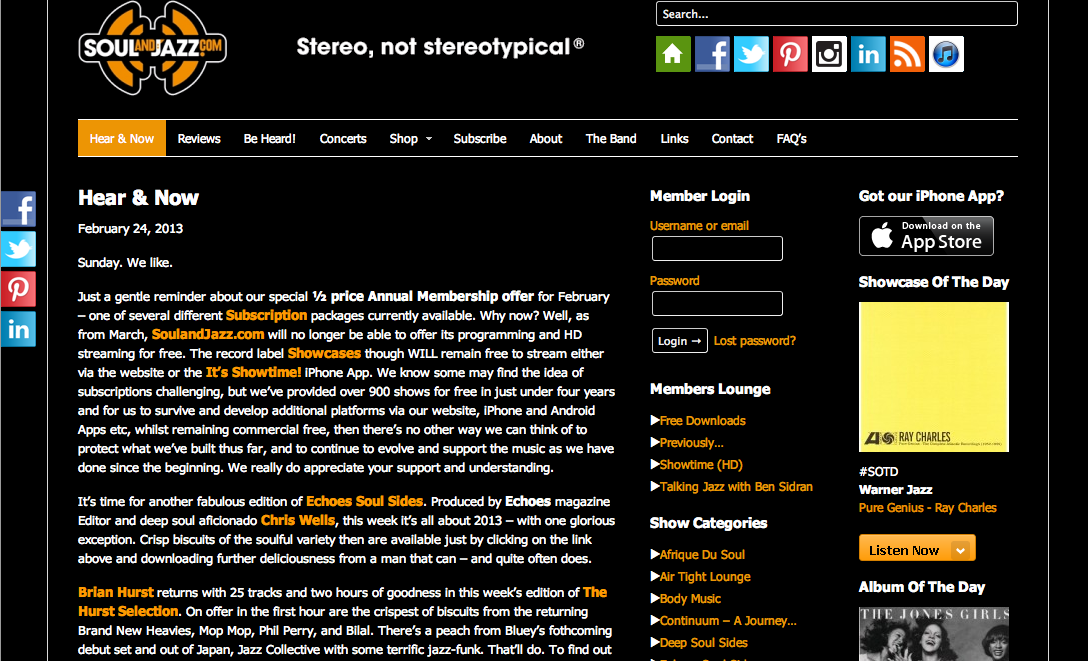Open the Previously... link
This screenshot has width=1088, height=661.
pyautogui.click(x=691, y=443)
